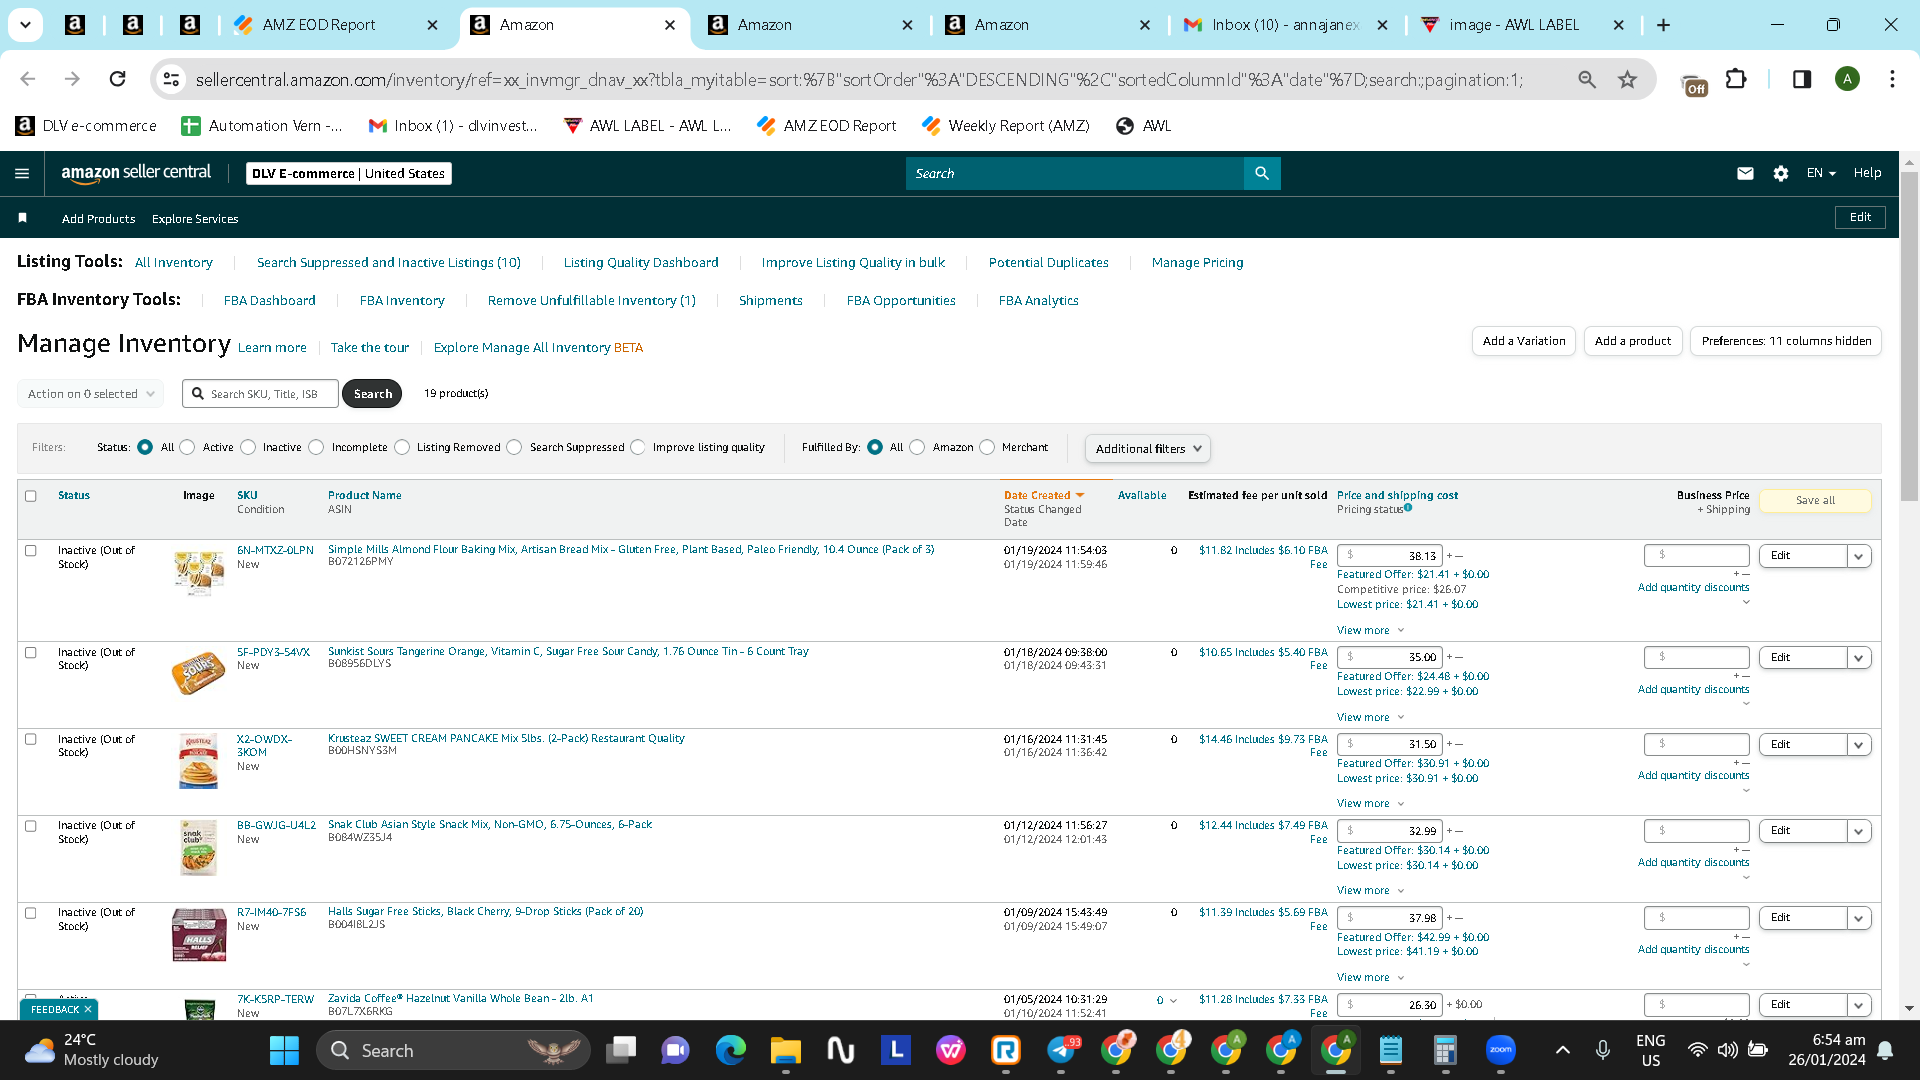This screenshot has height=1080, width=1920.
Task: Choose the Search Suppressed status radio
Action: 514,448
